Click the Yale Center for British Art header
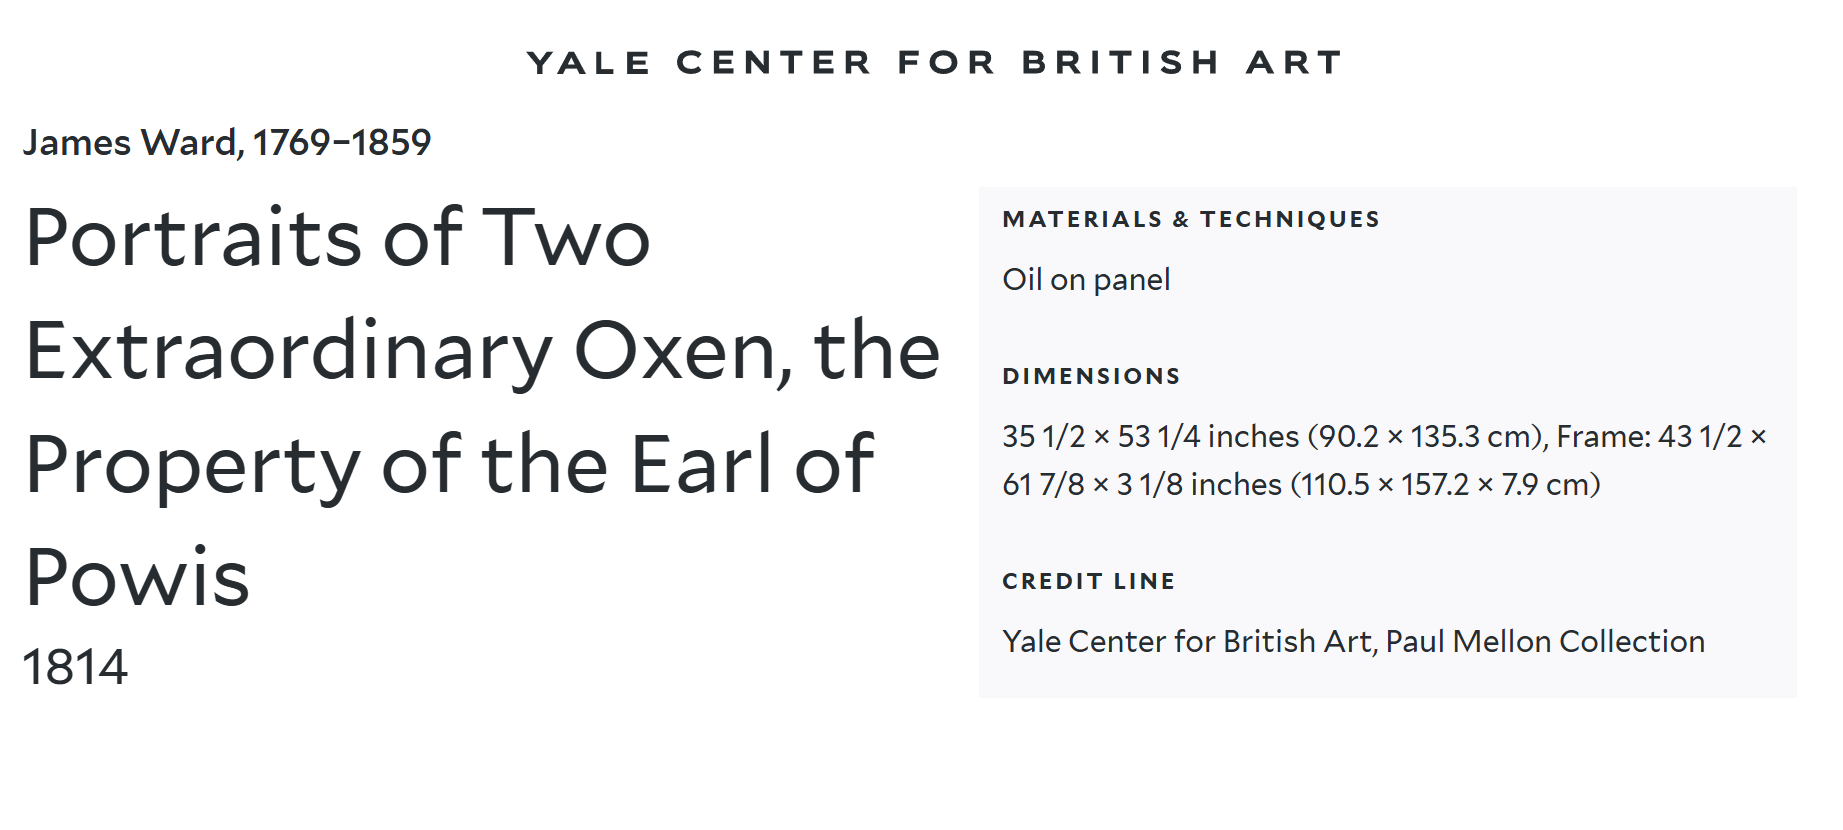The image size is (1843, 830). click(x=935, y=62)
